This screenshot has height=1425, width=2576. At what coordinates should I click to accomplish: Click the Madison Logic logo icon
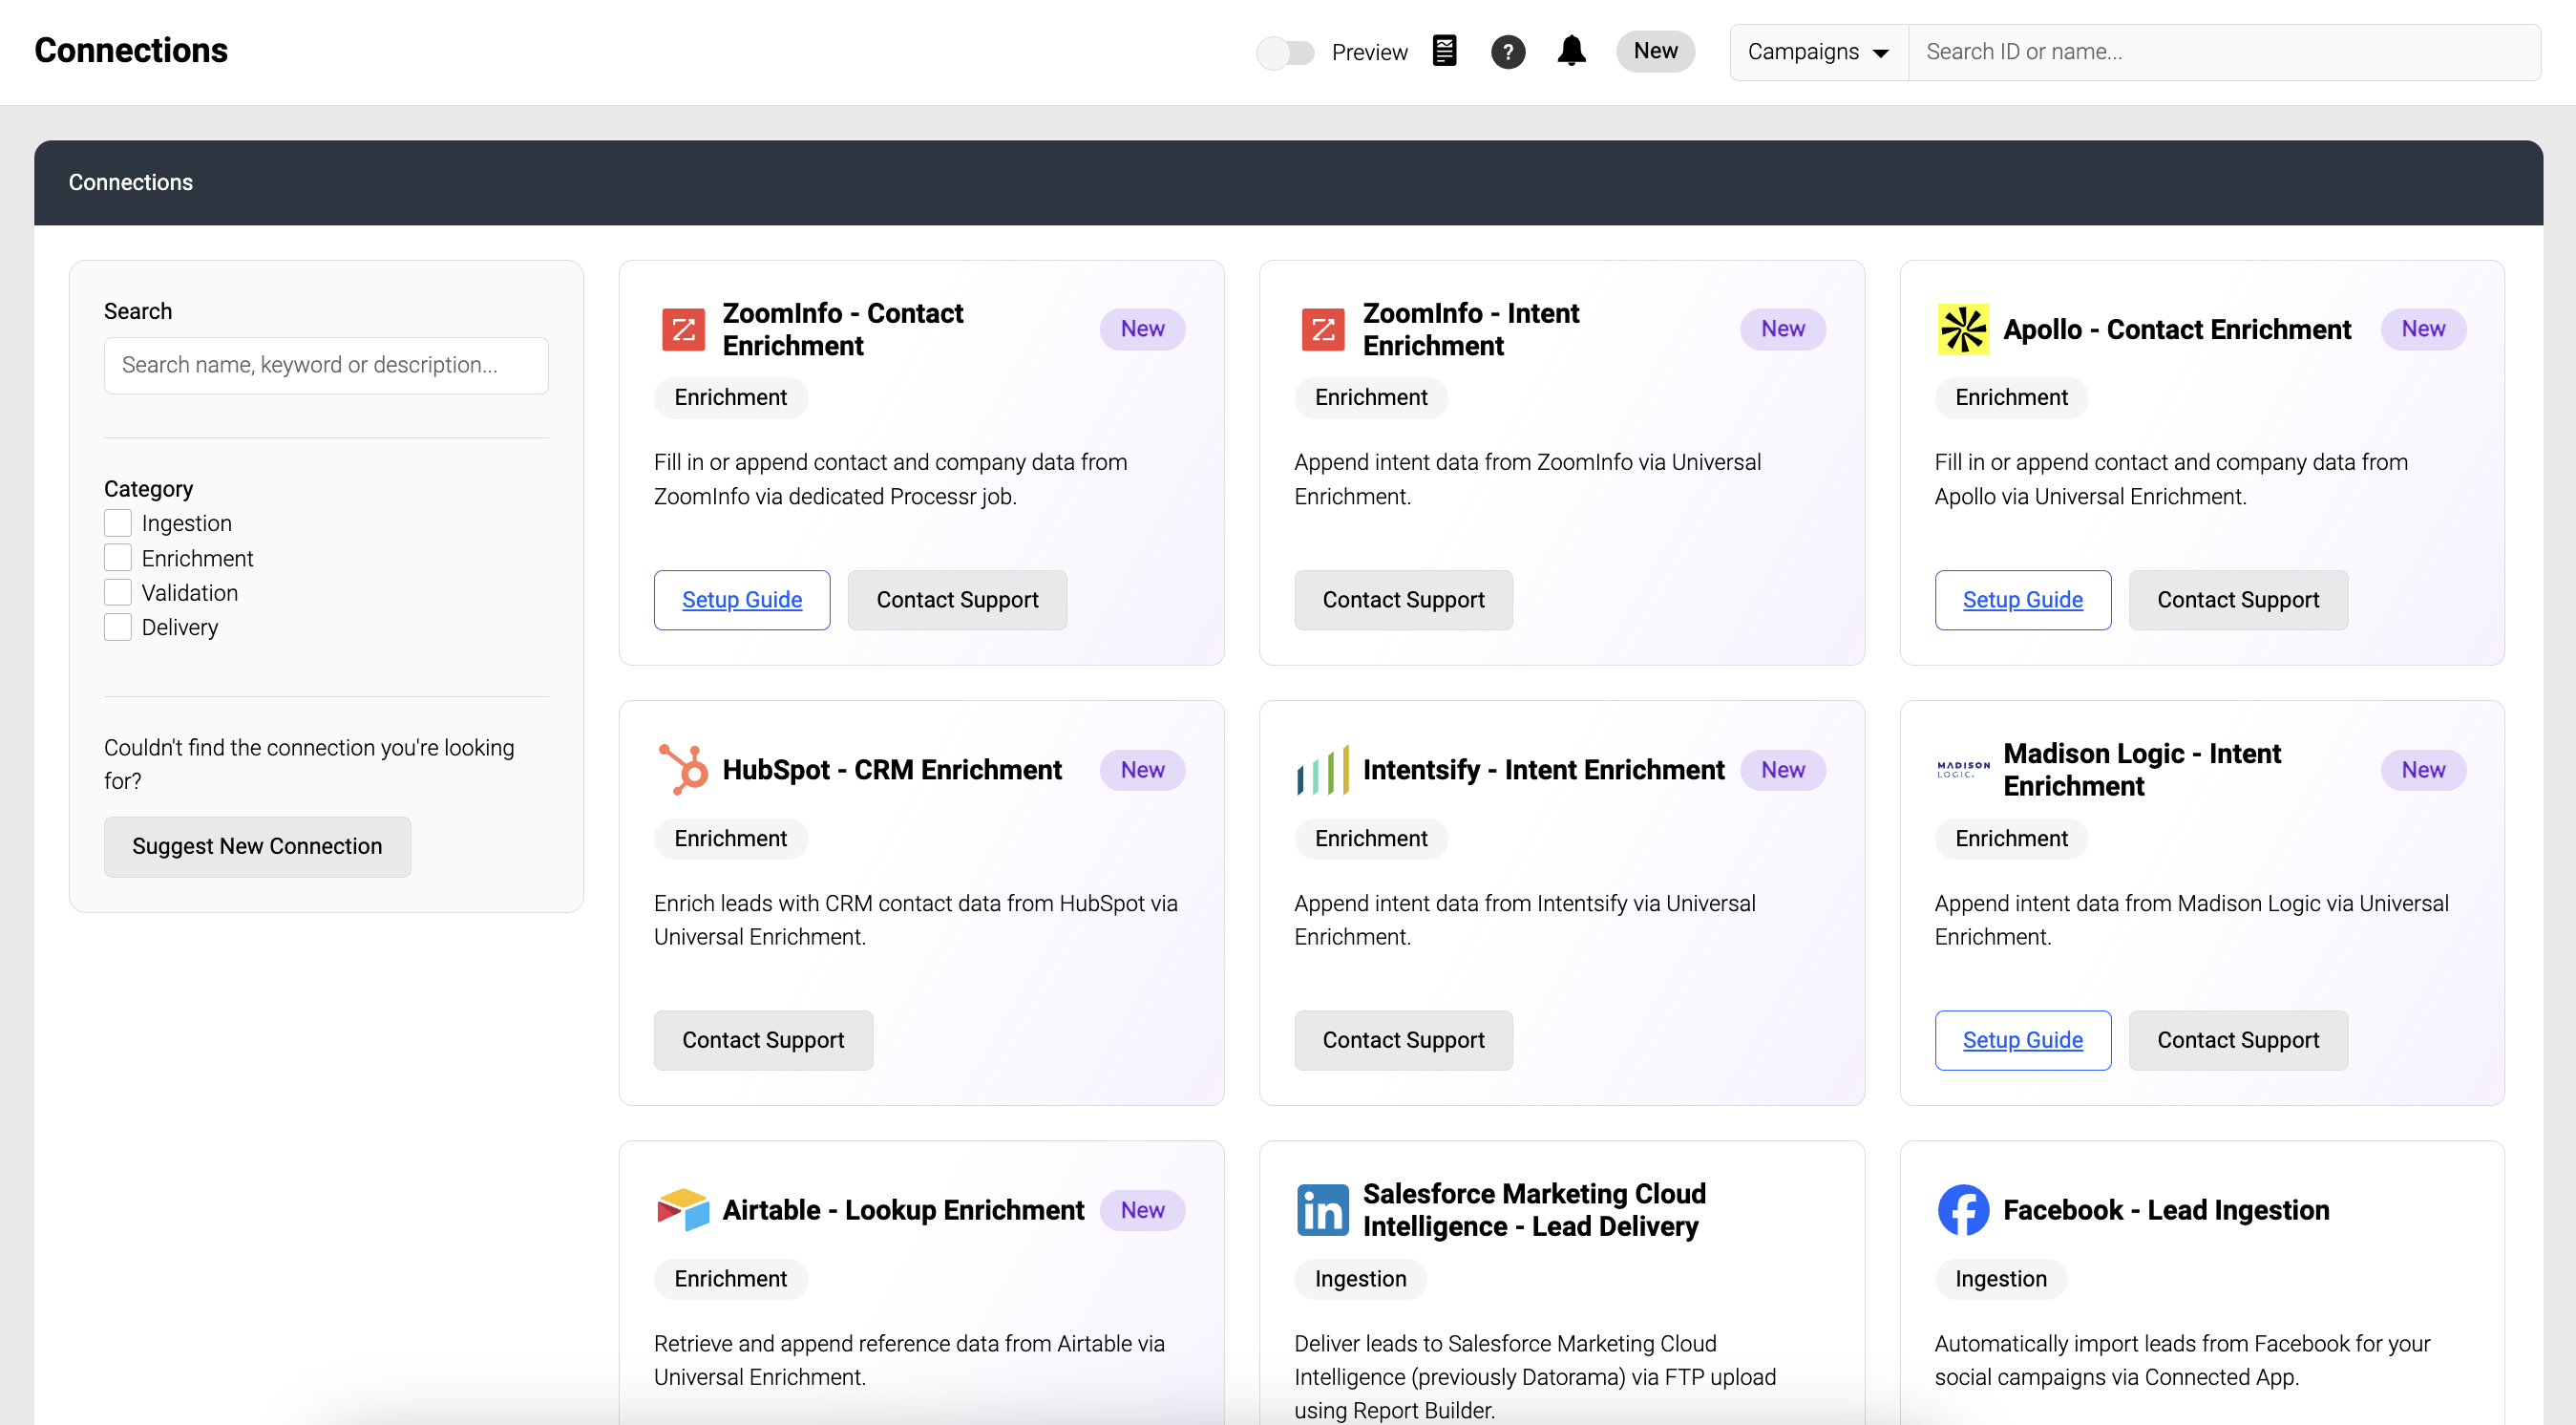(1963, 769)
